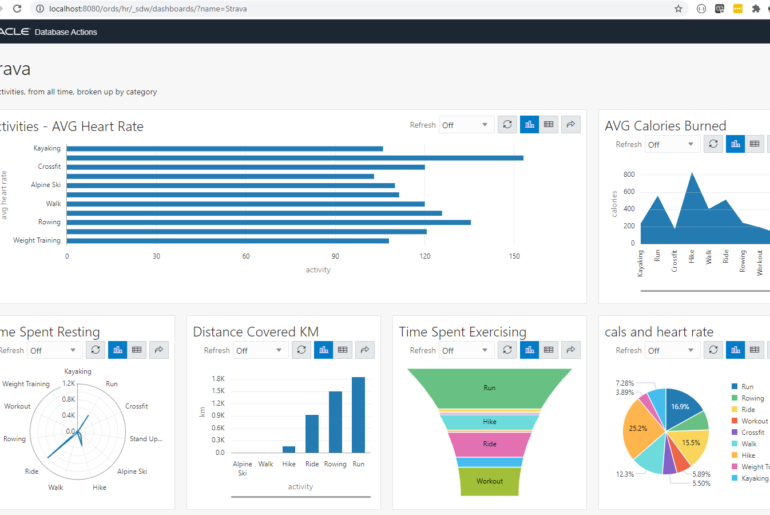
Task: Click the Weight Training heart rate bar
Action: coord(228,241)
